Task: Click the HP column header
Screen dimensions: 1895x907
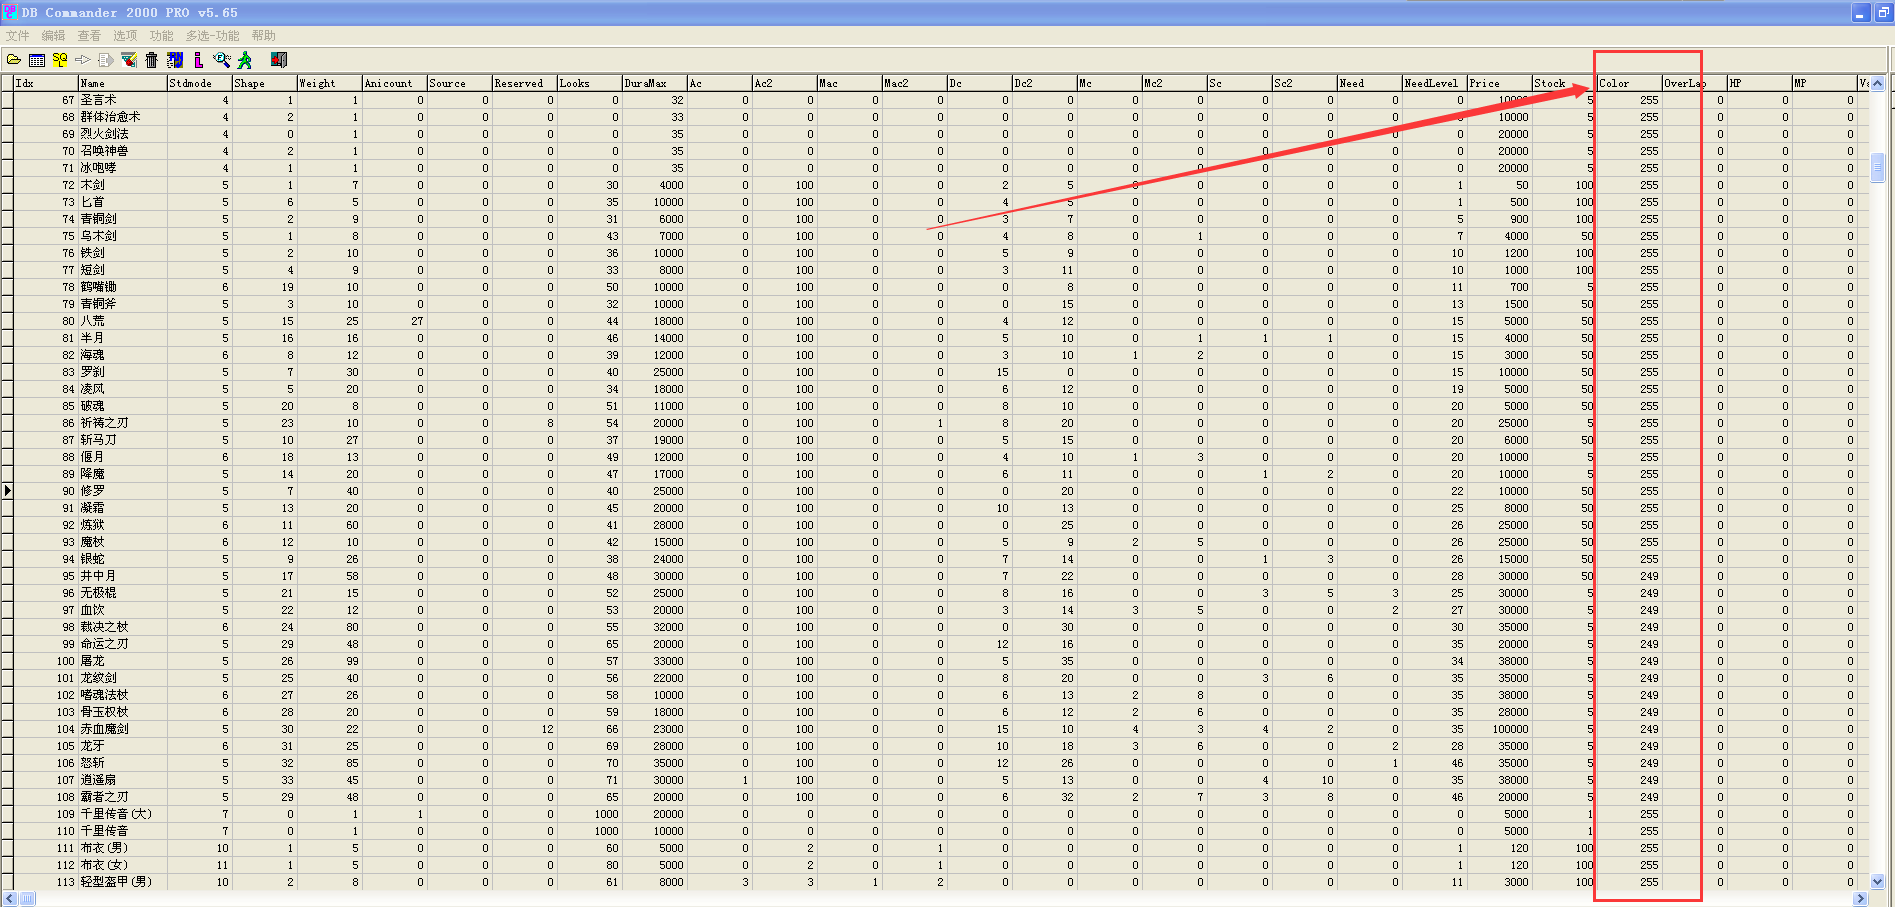Action: [1760, 83]
